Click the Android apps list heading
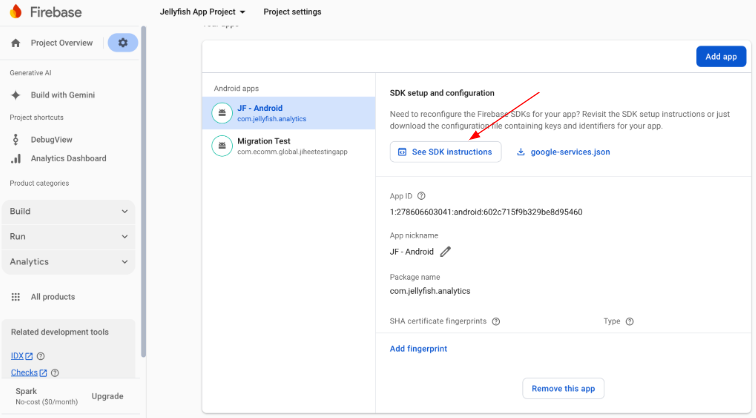Screen dimensions: 756x418 click(236, 89)
